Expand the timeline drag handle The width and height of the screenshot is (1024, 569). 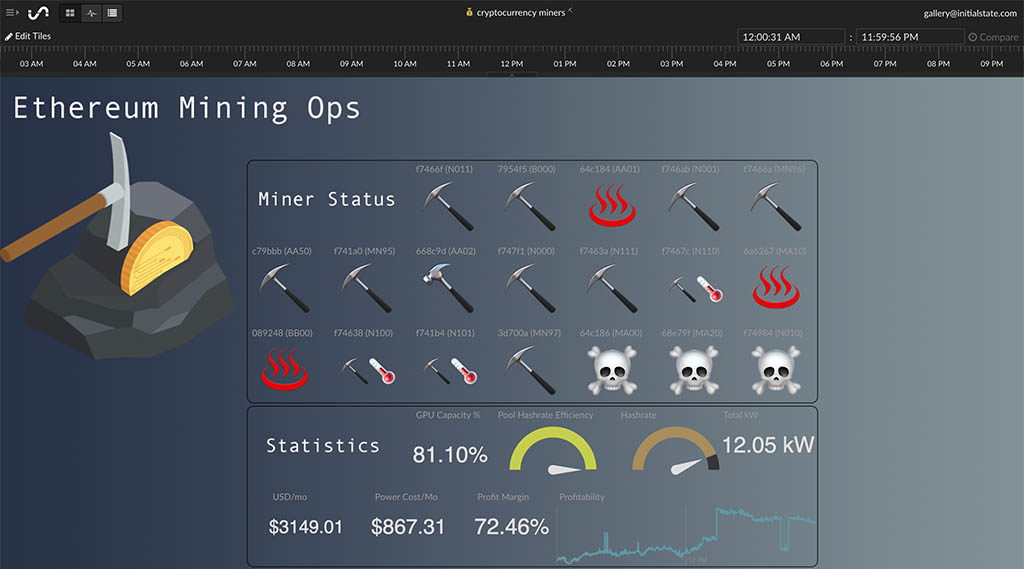512,75
